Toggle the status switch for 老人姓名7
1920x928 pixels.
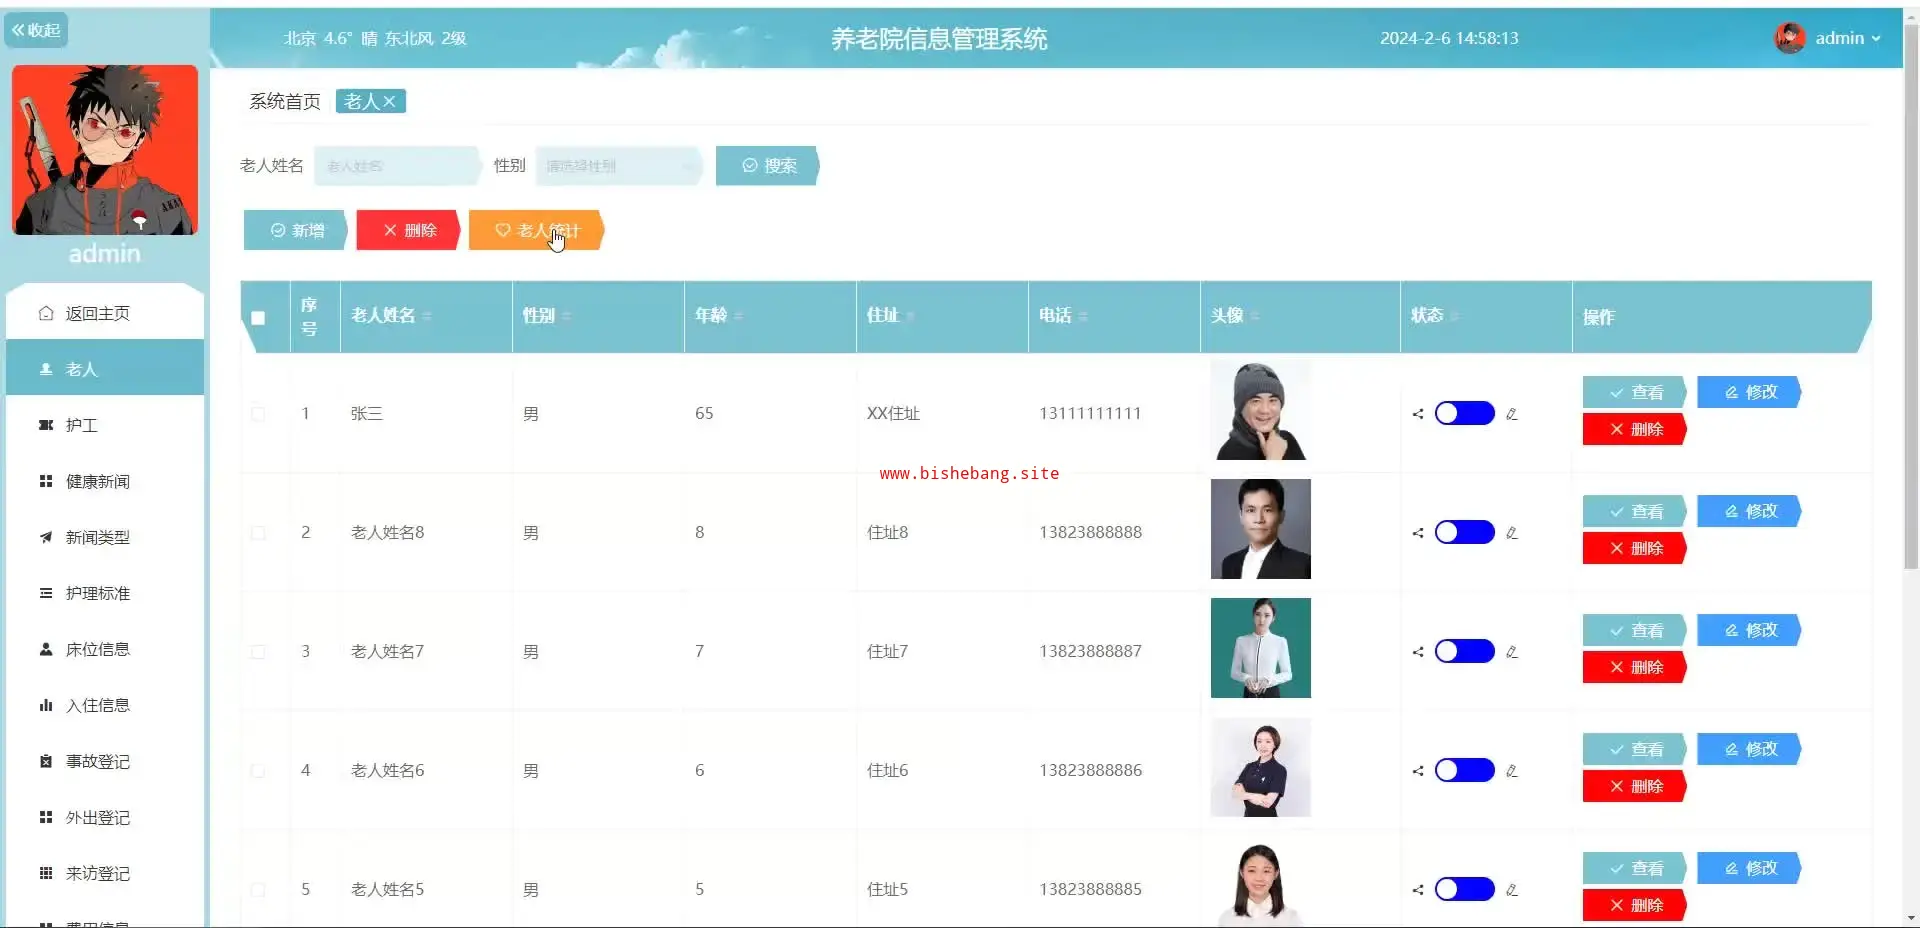pyautogui.click(x=1464, y=652)
